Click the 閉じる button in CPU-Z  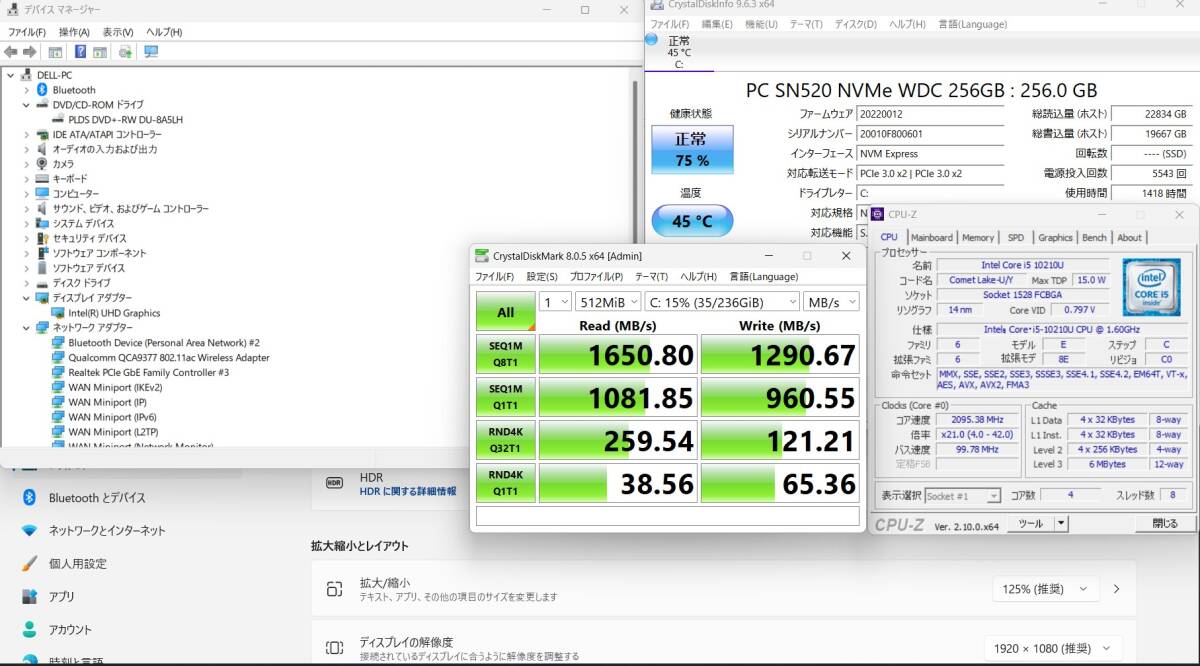1165,523
